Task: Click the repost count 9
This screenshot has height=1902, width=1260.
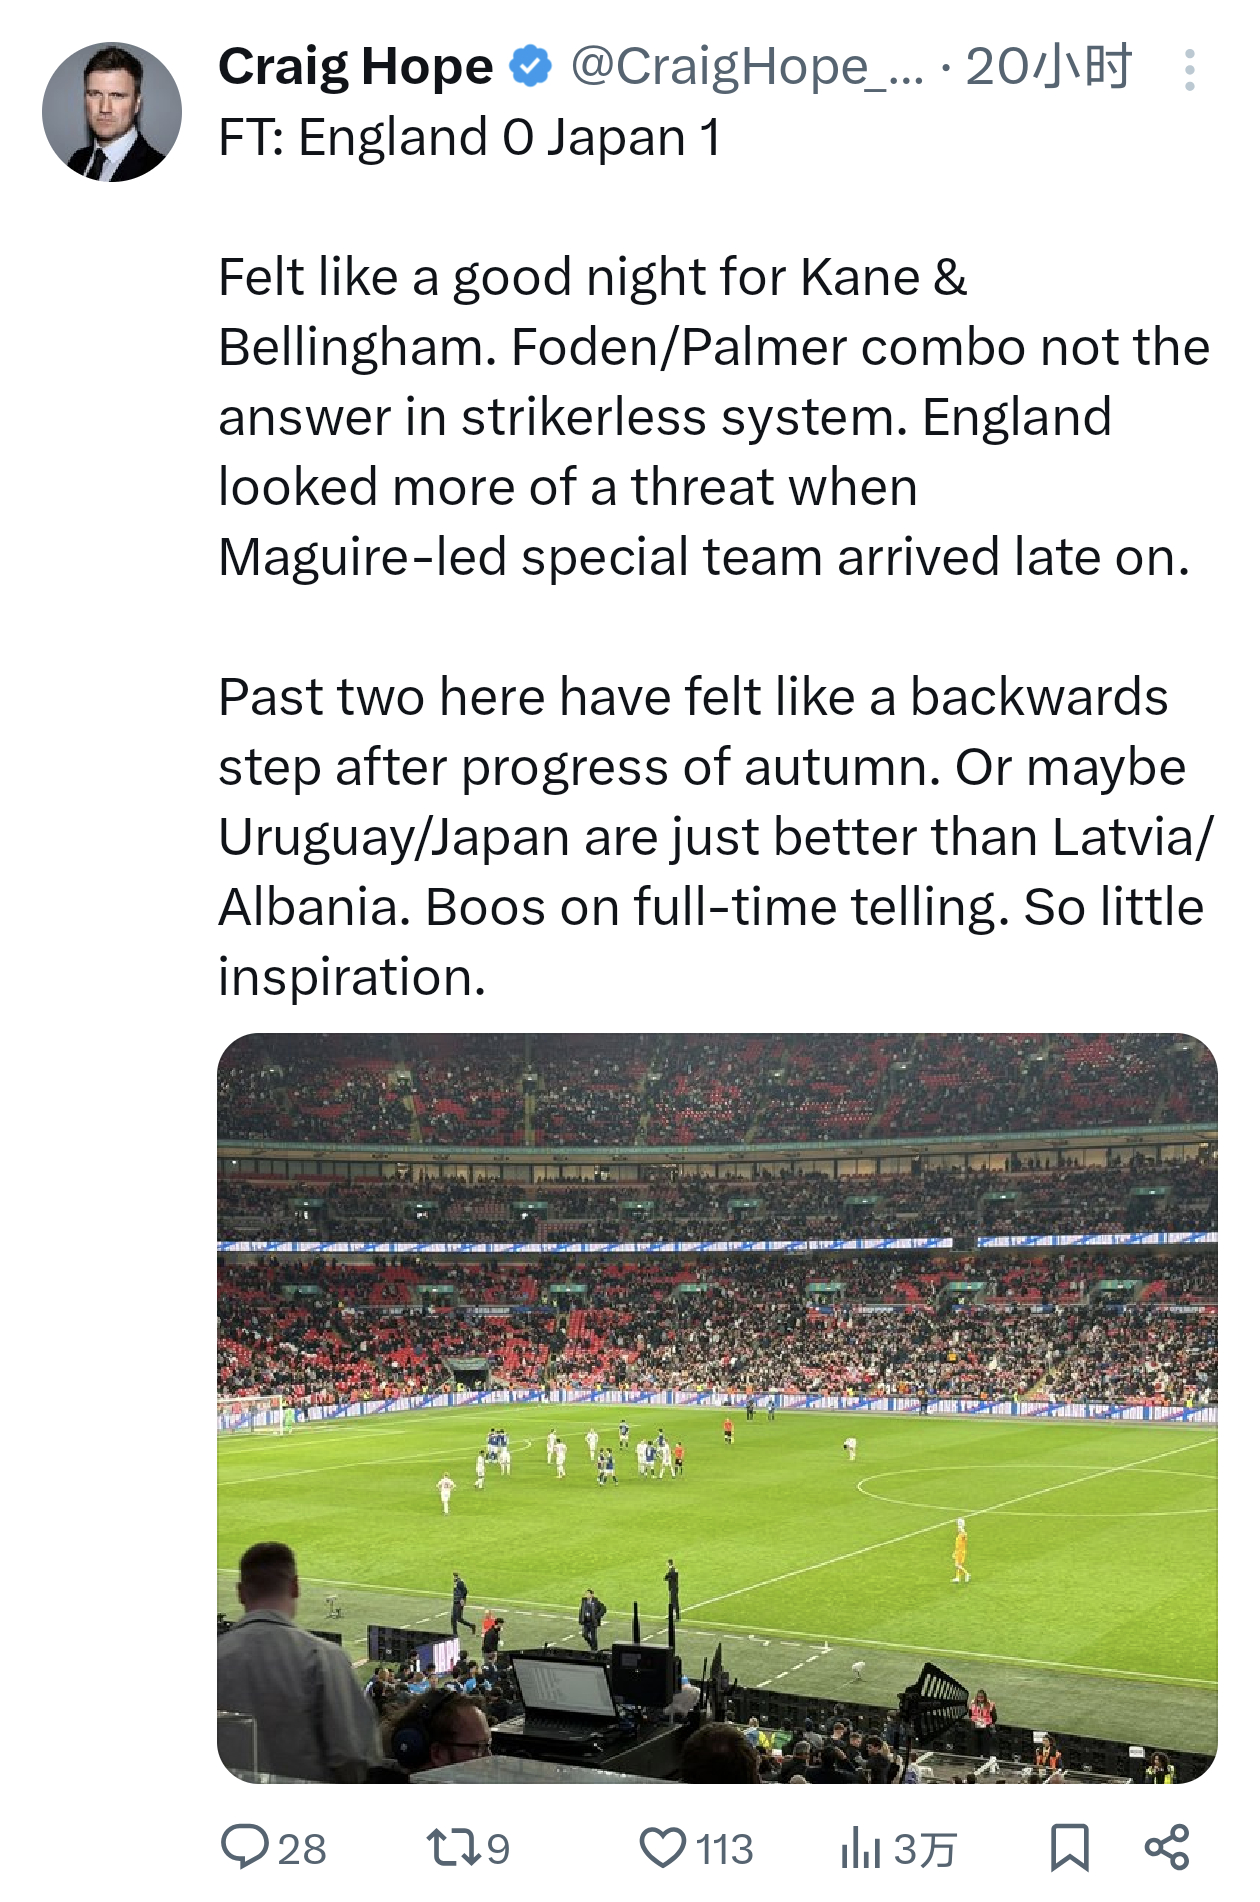Action: click(498, 1849)
